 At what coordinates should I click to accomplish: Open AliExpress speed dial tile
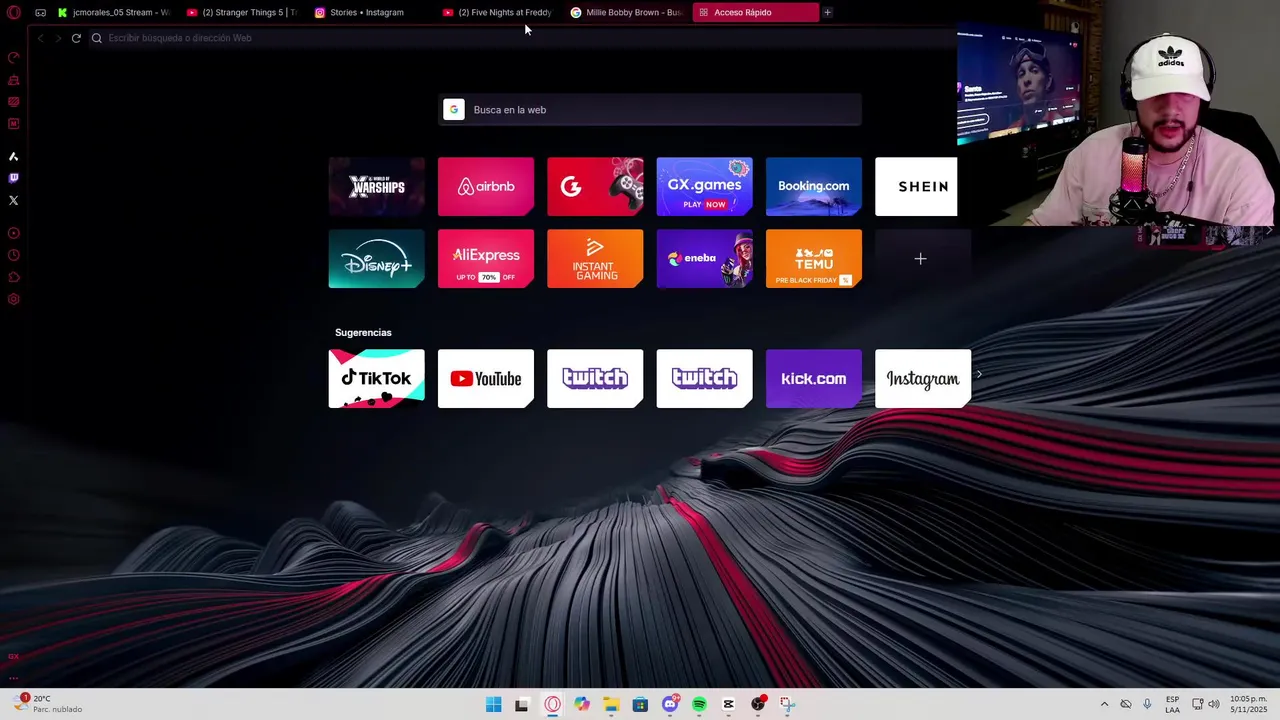tap(486, 259)
